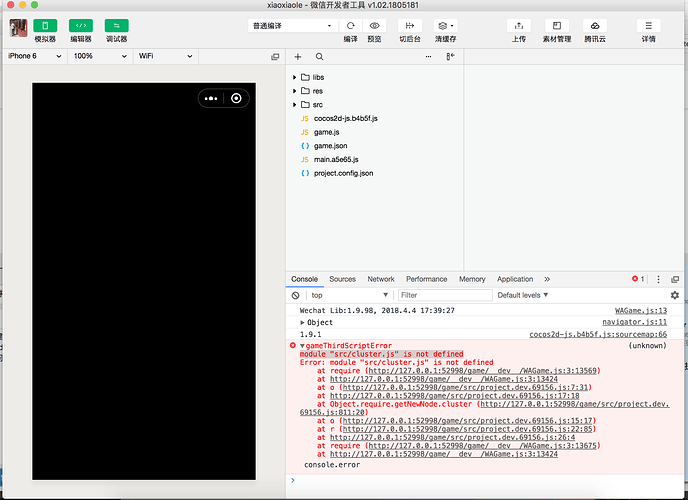The width and height of the screenshot is (688, 500).
Task: Open the cocos2d-js.b4b5f.js:sourcemap:66 link
Action: coord(598,334)
